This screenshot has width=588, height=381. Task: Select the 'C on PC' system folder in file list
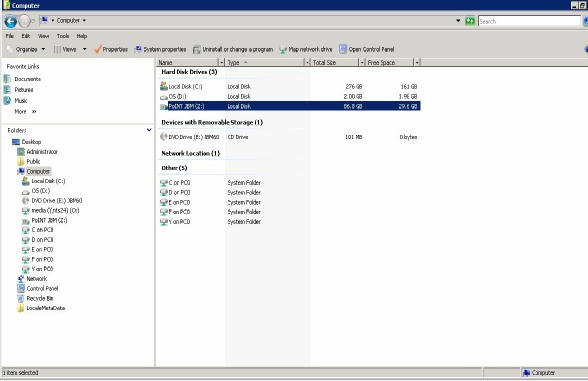(179, 183)
